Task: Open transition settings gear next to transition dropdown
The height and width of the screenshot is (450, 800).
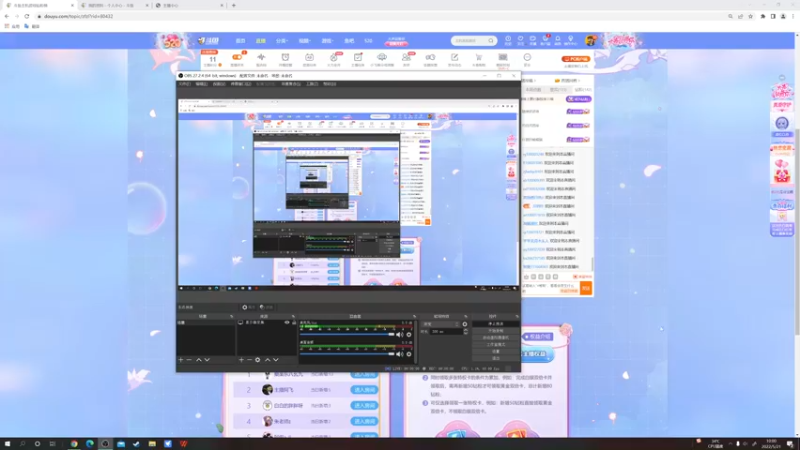Action: (x=465, y=324)
